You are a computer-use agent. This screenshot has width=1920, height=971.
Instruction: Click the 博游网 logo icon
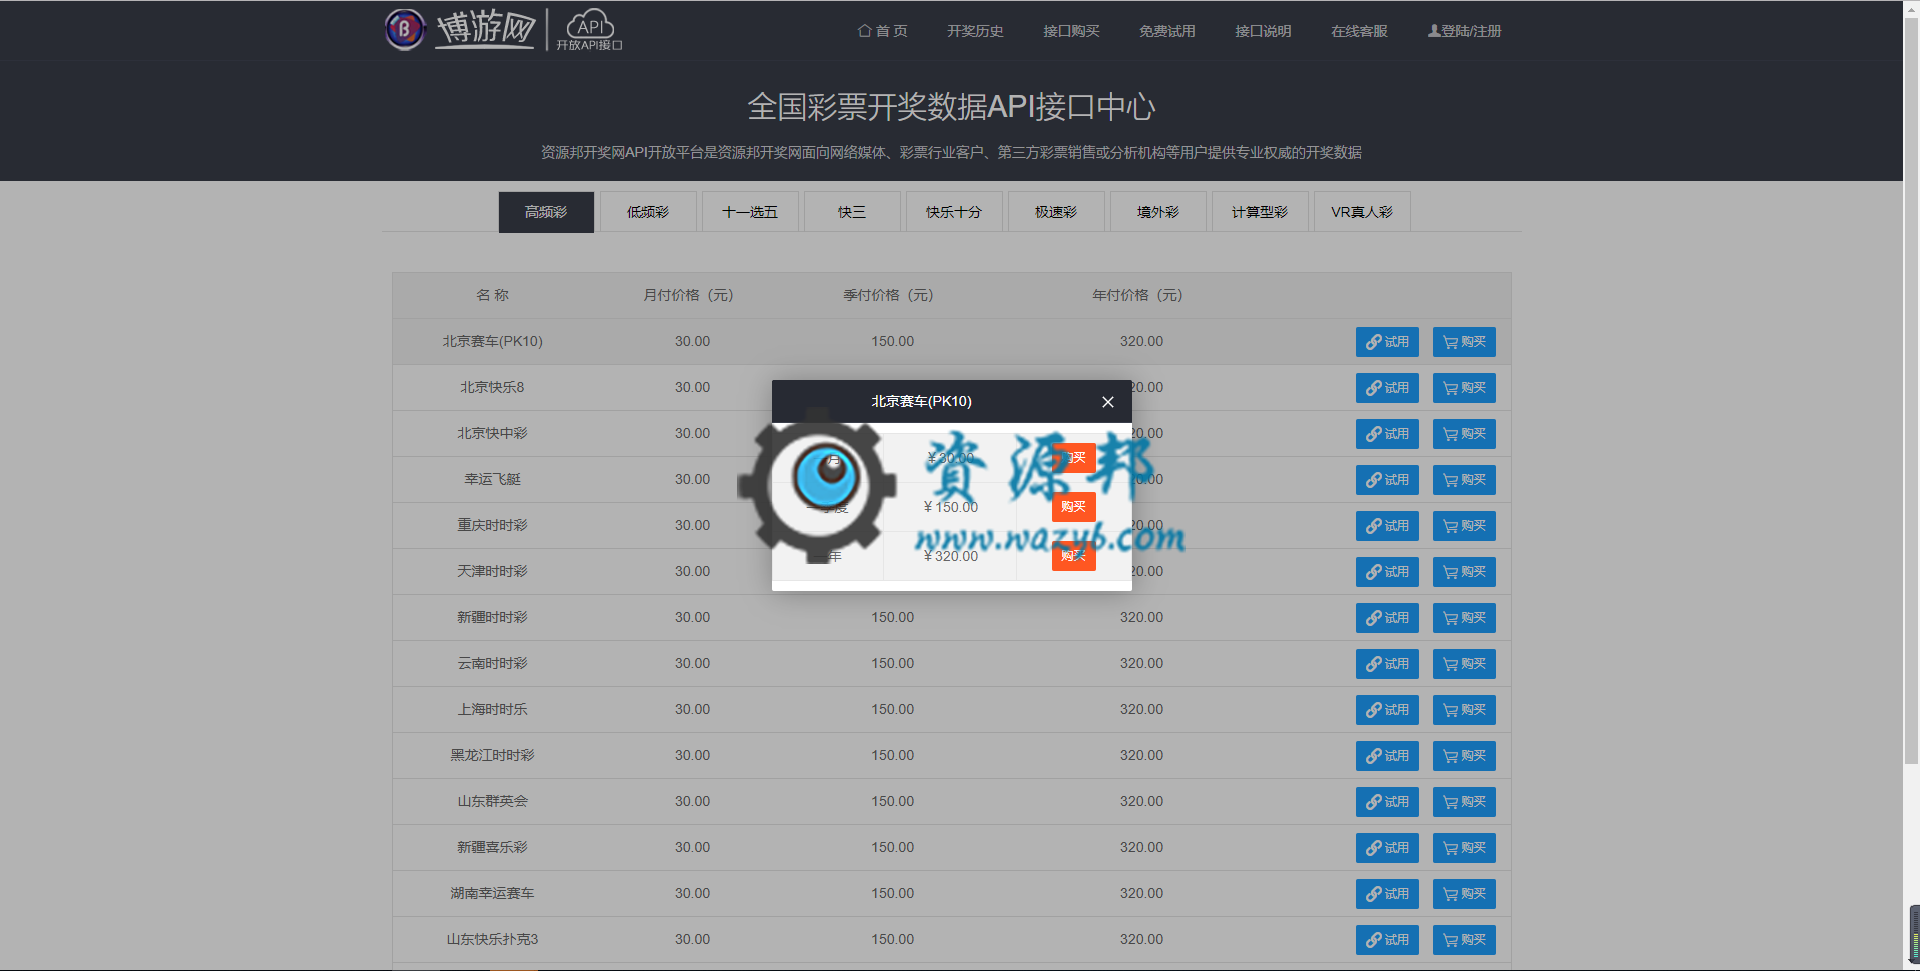click(x=405, y=29)
